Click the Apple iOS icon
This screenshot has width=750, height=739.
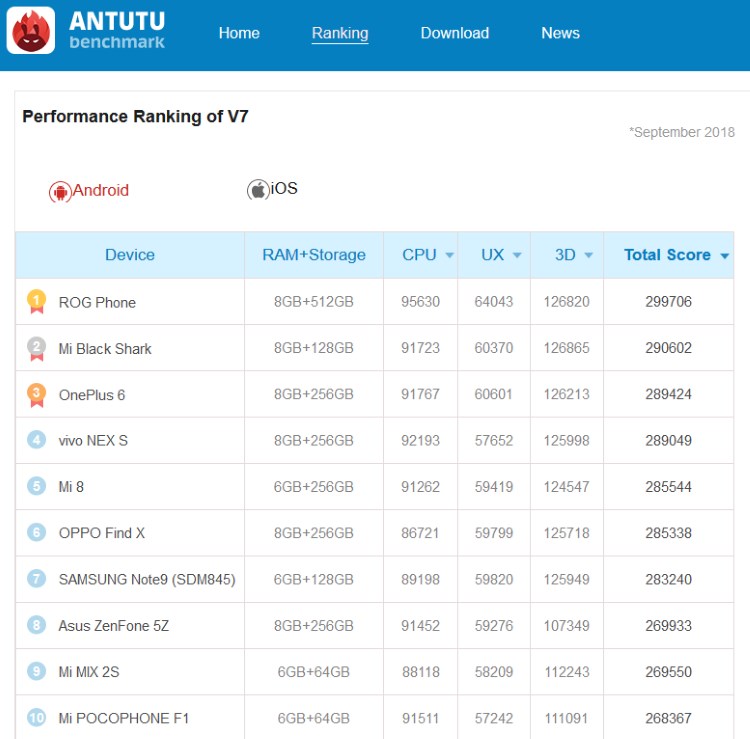(x=258, y=190)
